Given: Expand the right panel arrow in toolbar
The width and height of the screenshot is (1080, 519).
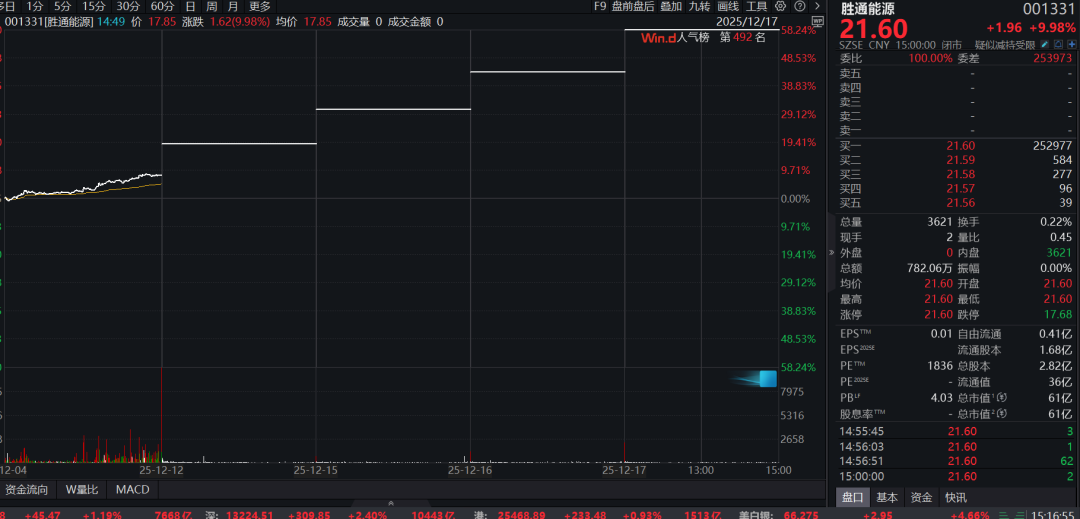Looking at the screenshot, I should 819,6.
